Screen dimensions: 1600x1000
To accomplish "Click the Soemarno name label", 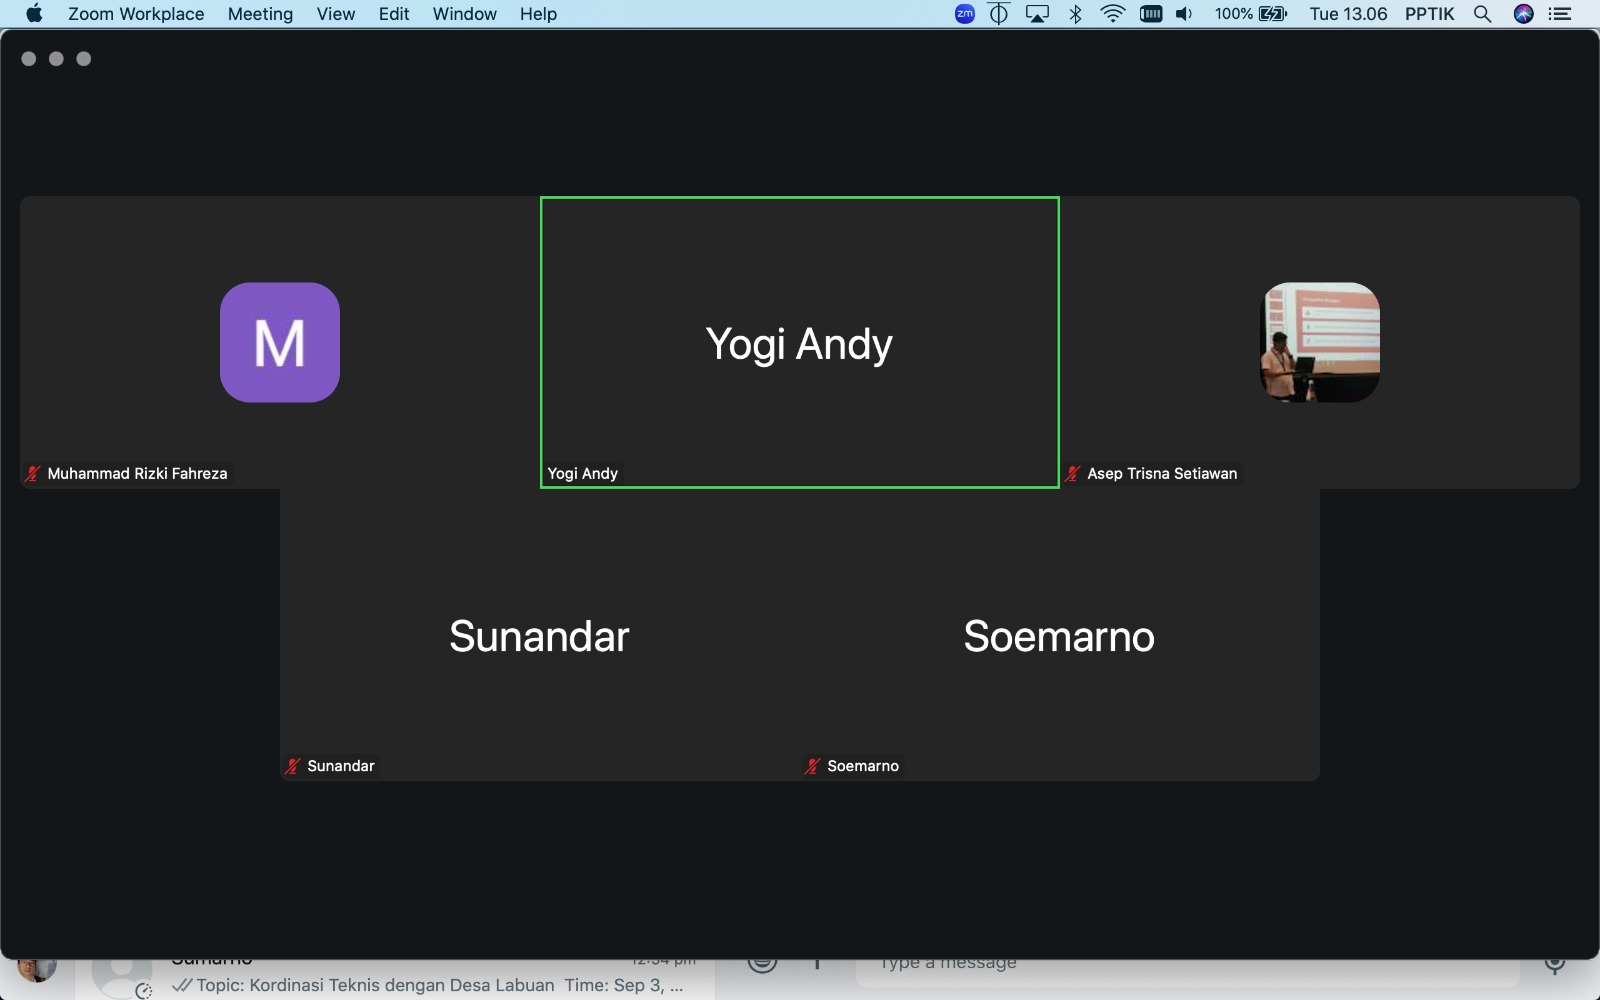I will tap(863, 766).
